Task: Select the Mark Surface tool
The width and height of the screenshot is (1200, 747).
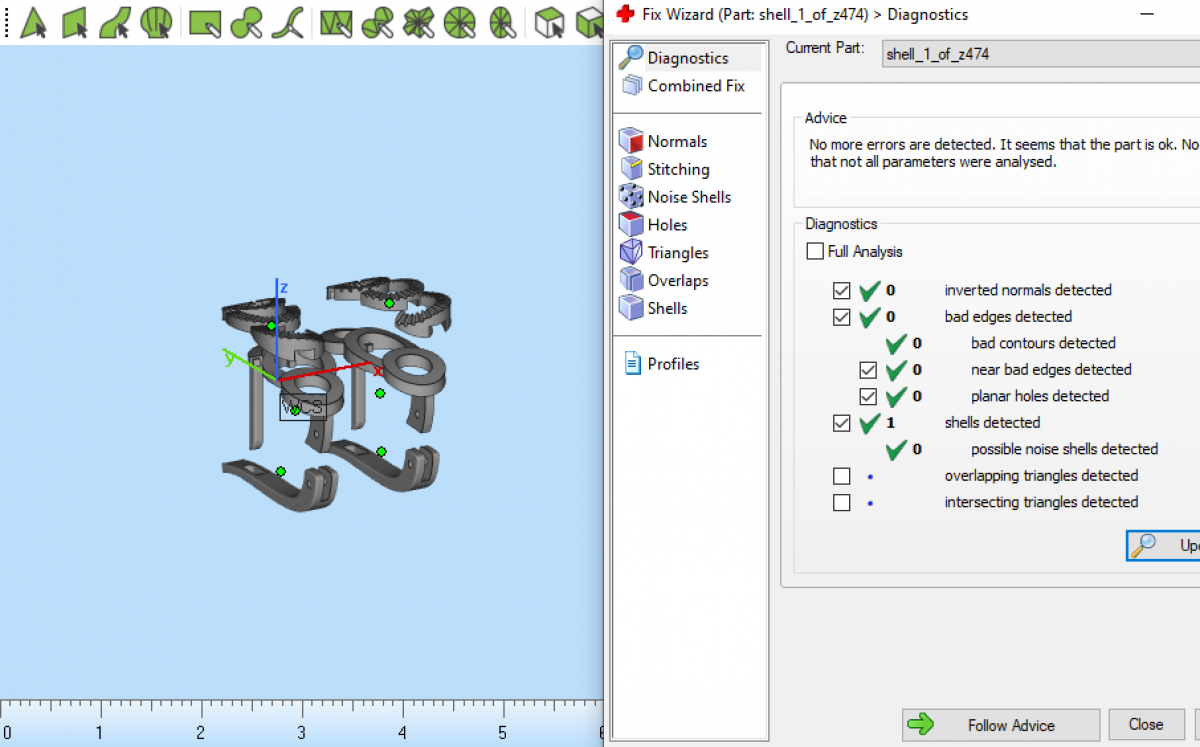Action: coord(115,21)
